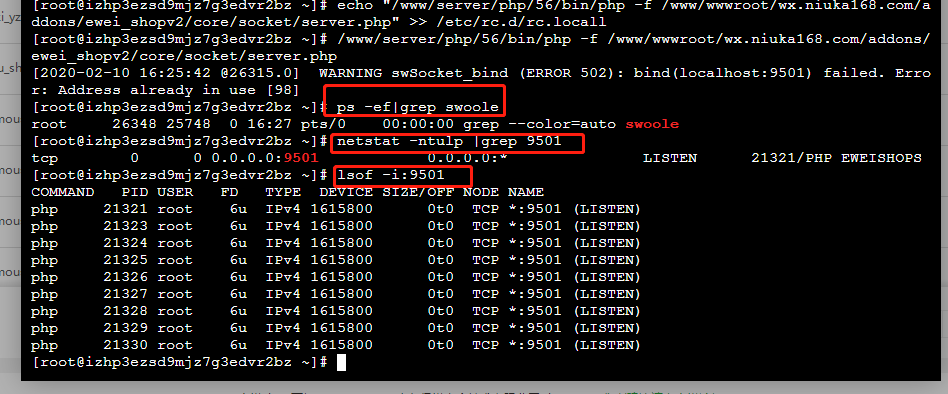Click the "ps -ef|grep swoole" command text
This screenshot has height=394, width=948.
point(417,108)
